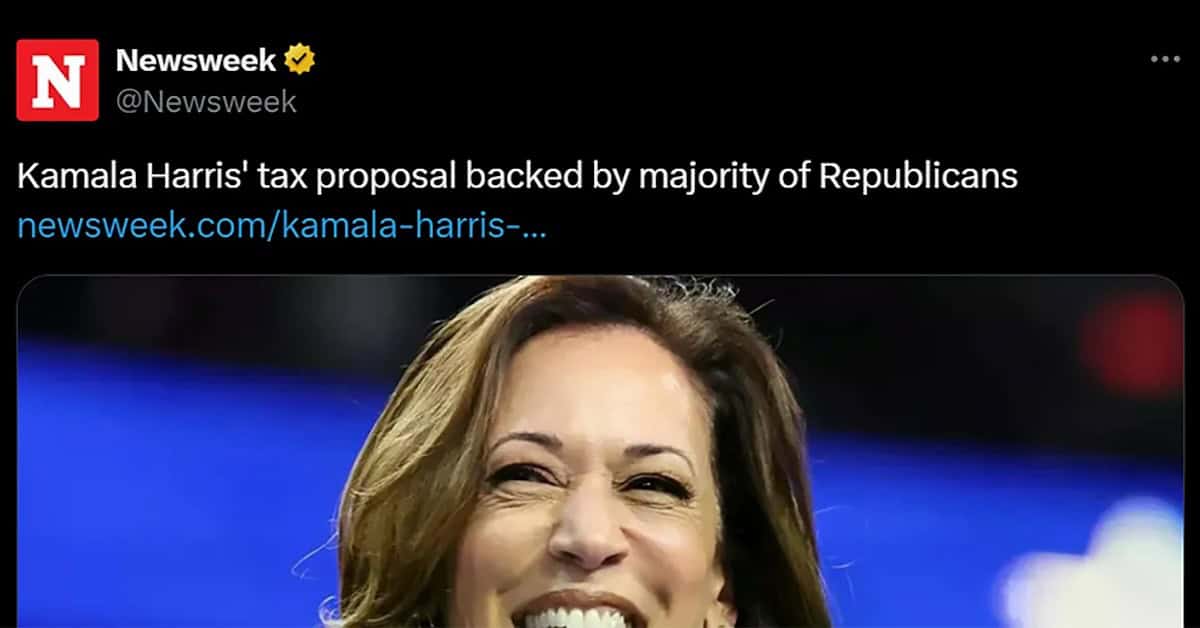This screenshot has height=628, width=1200.
Task: Follow the newsweek.com/kamala-harris article link
Action: 282,226
